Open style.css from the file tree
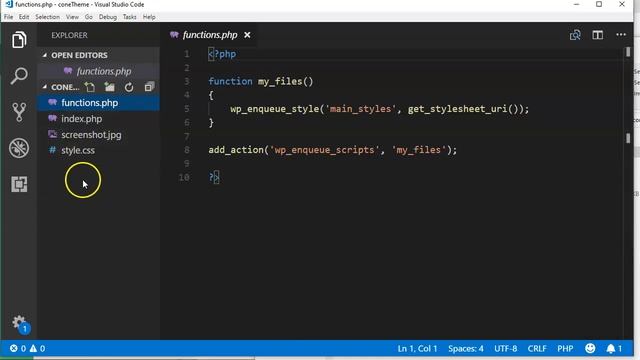 point(98,150)
